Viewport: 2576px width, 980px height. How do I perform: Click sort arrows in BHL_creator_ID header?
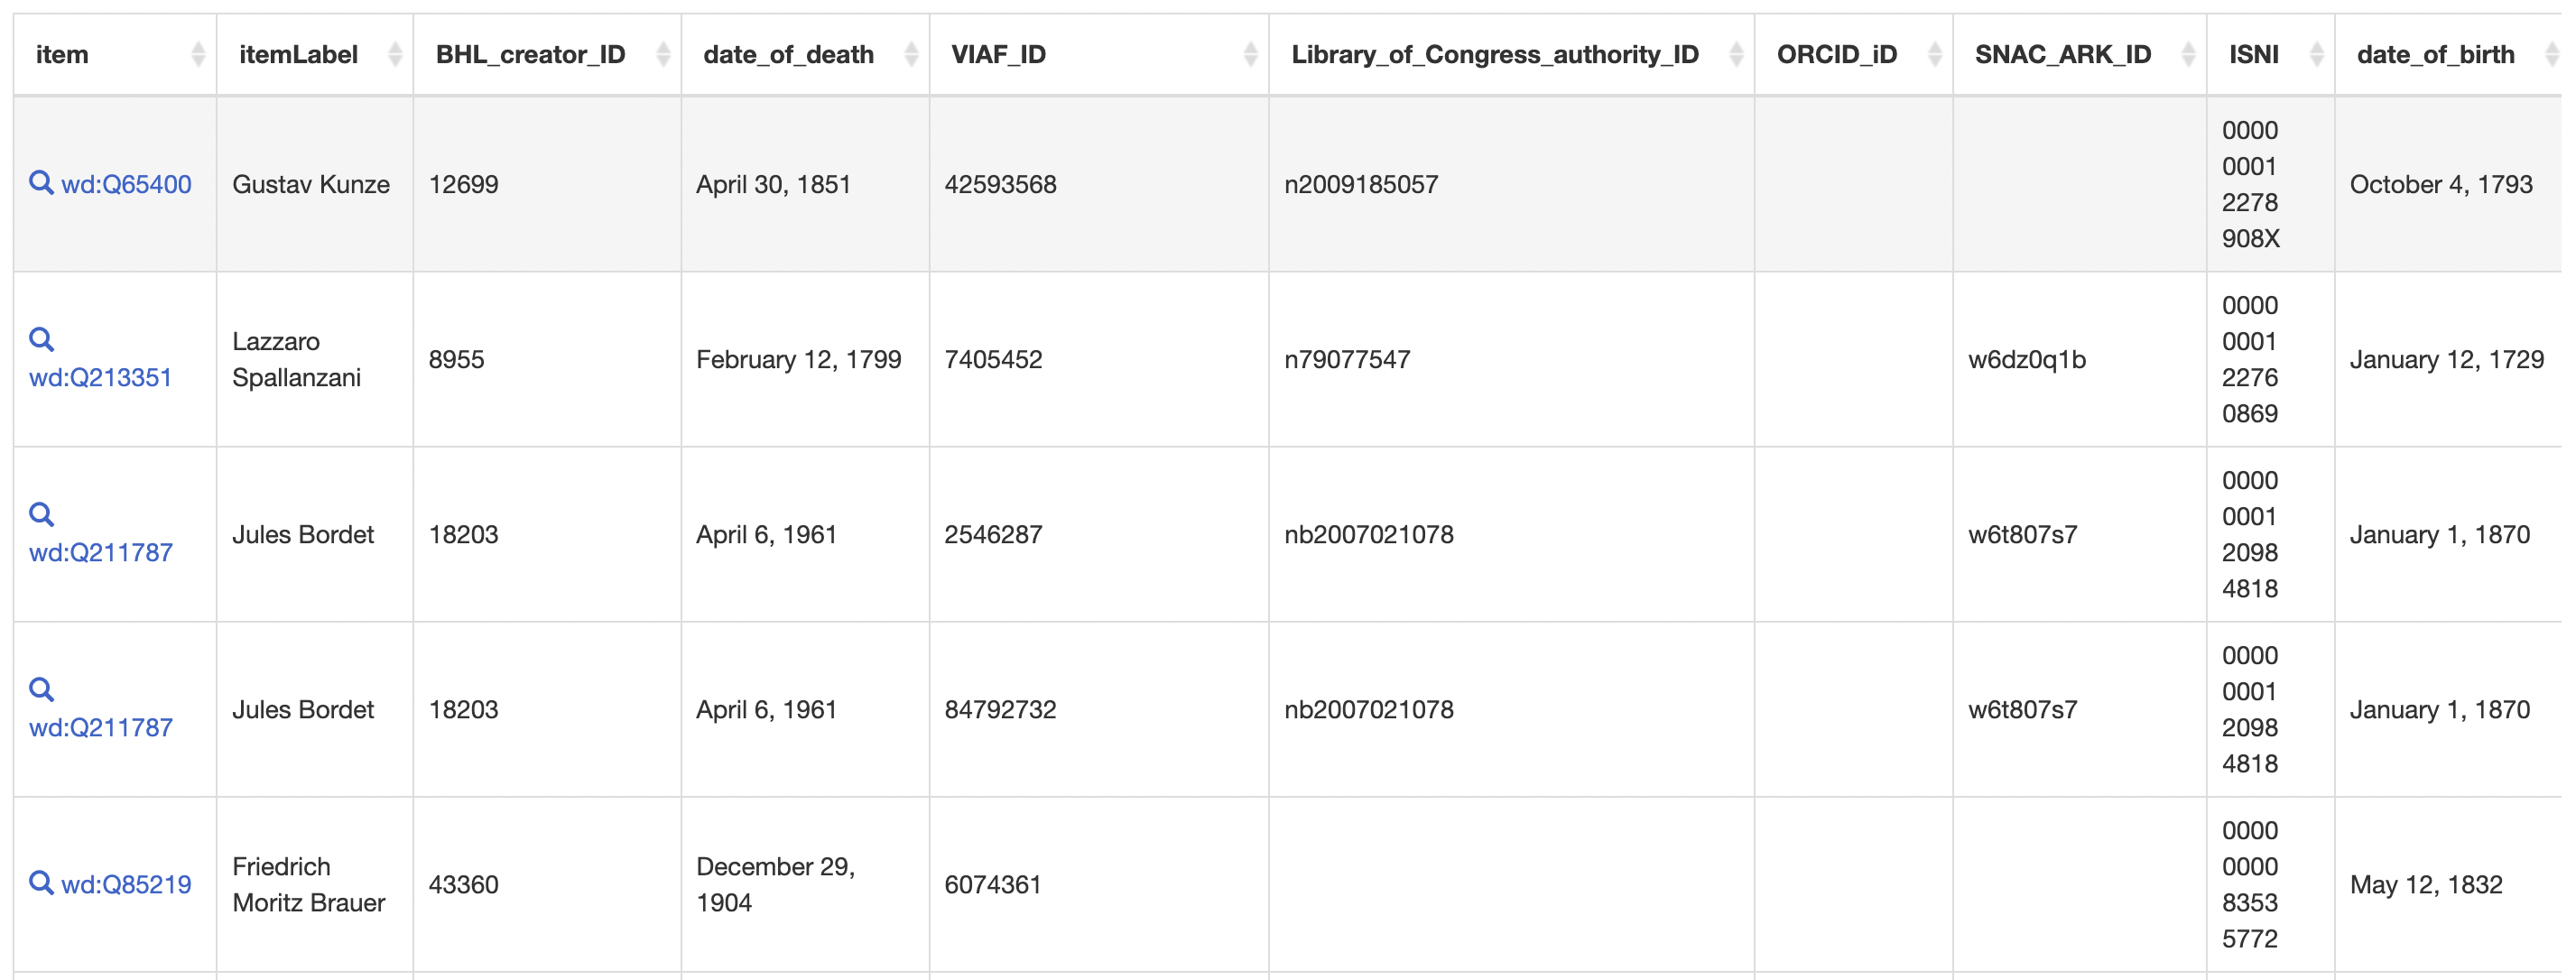663,55
